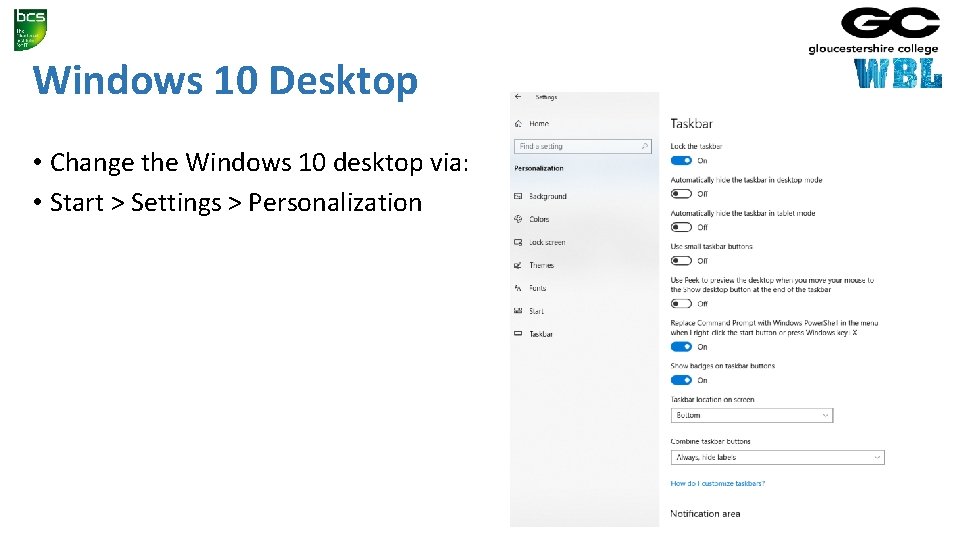This screenshot has height=540, width=960.
Task: Go to Settings Home
Action: pos(539,124)
